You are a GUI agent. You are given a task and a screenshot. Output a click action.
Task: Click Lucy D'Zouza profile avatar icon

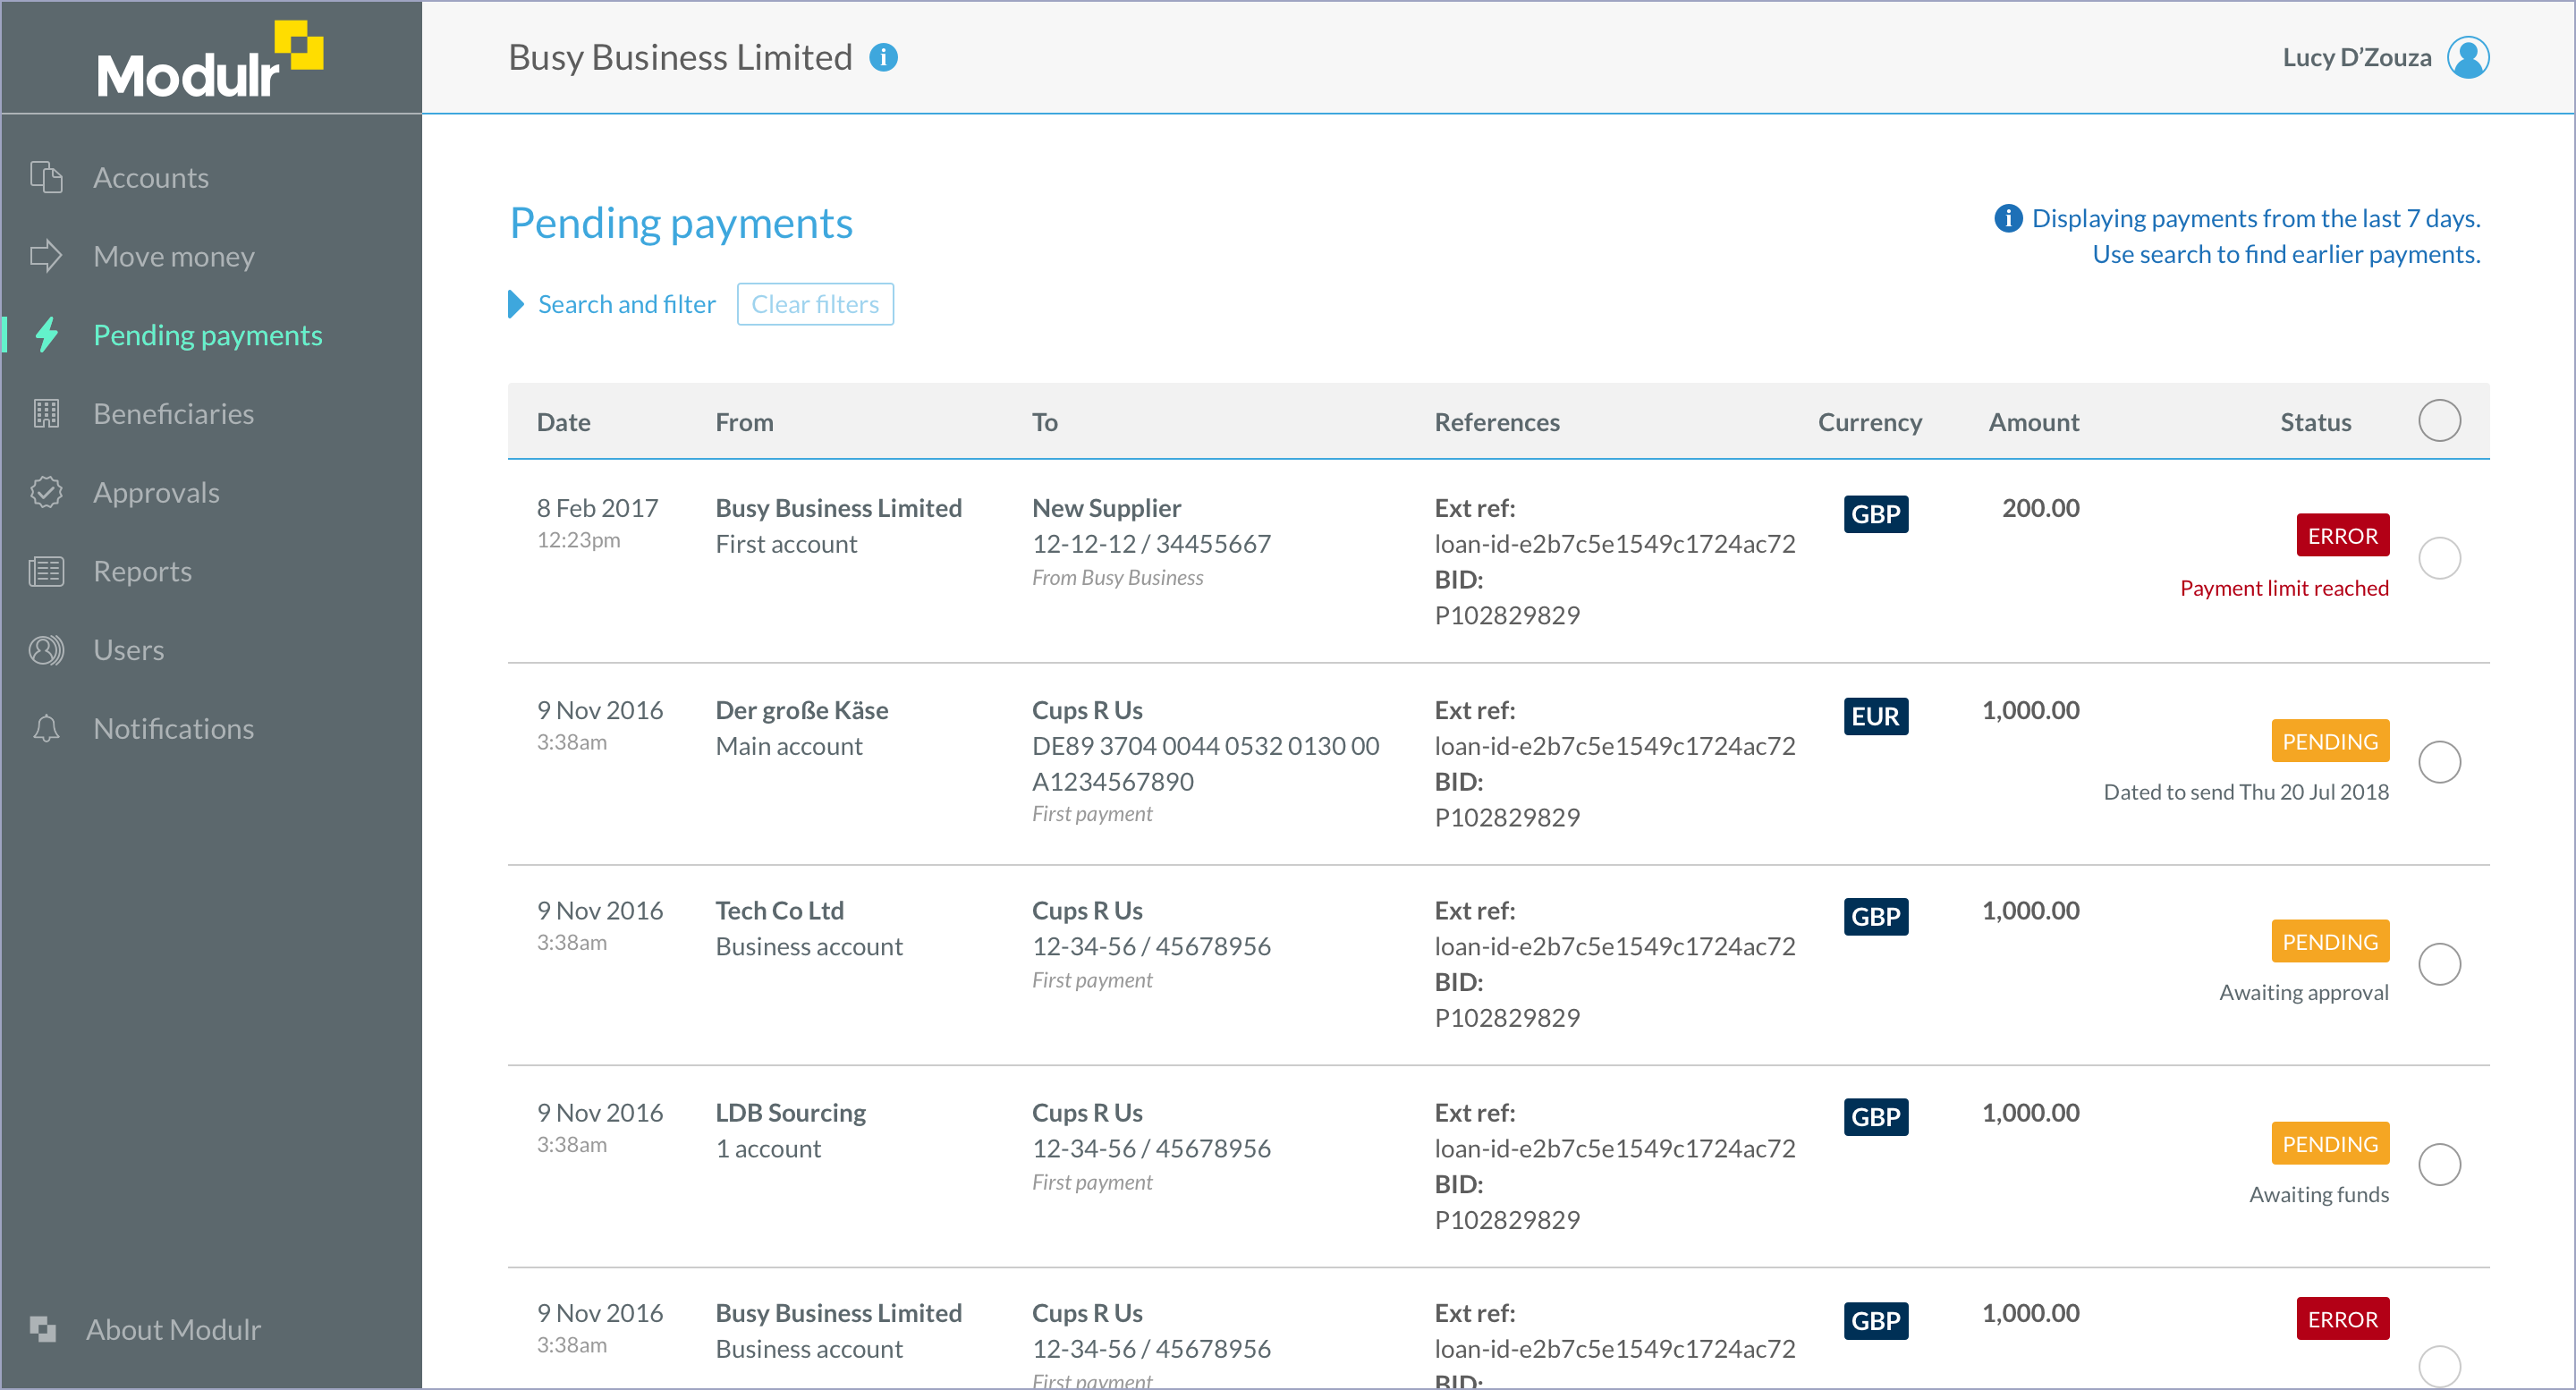point(2468,57)
